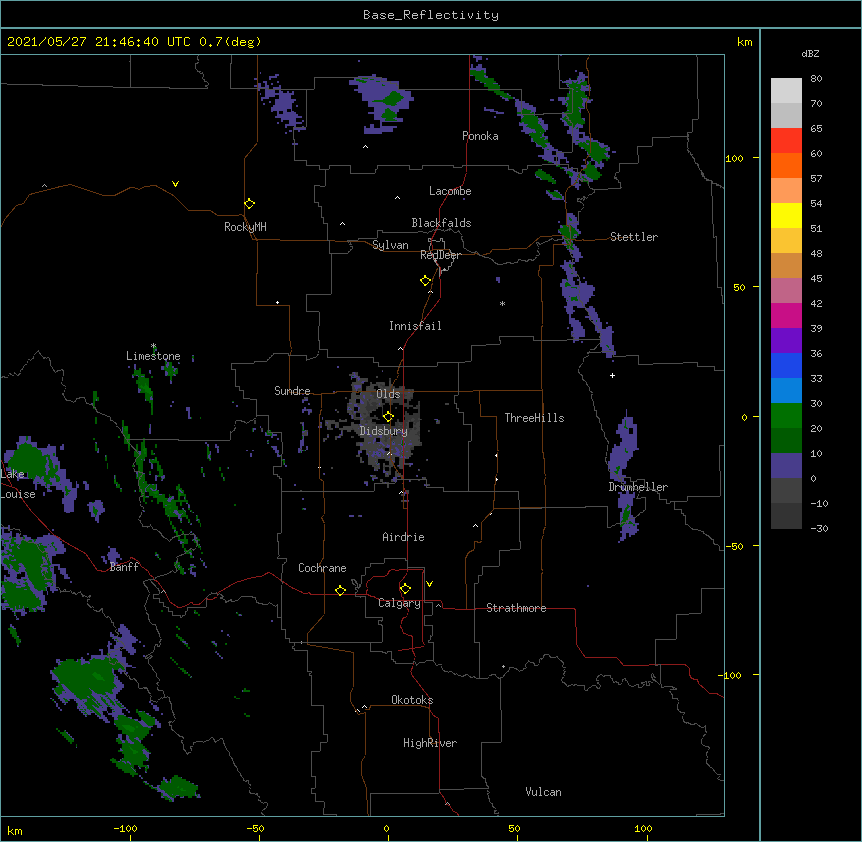Select the RedDeer city label
Viewport: 862px width, 842px height.
click(x=440, y=255)
